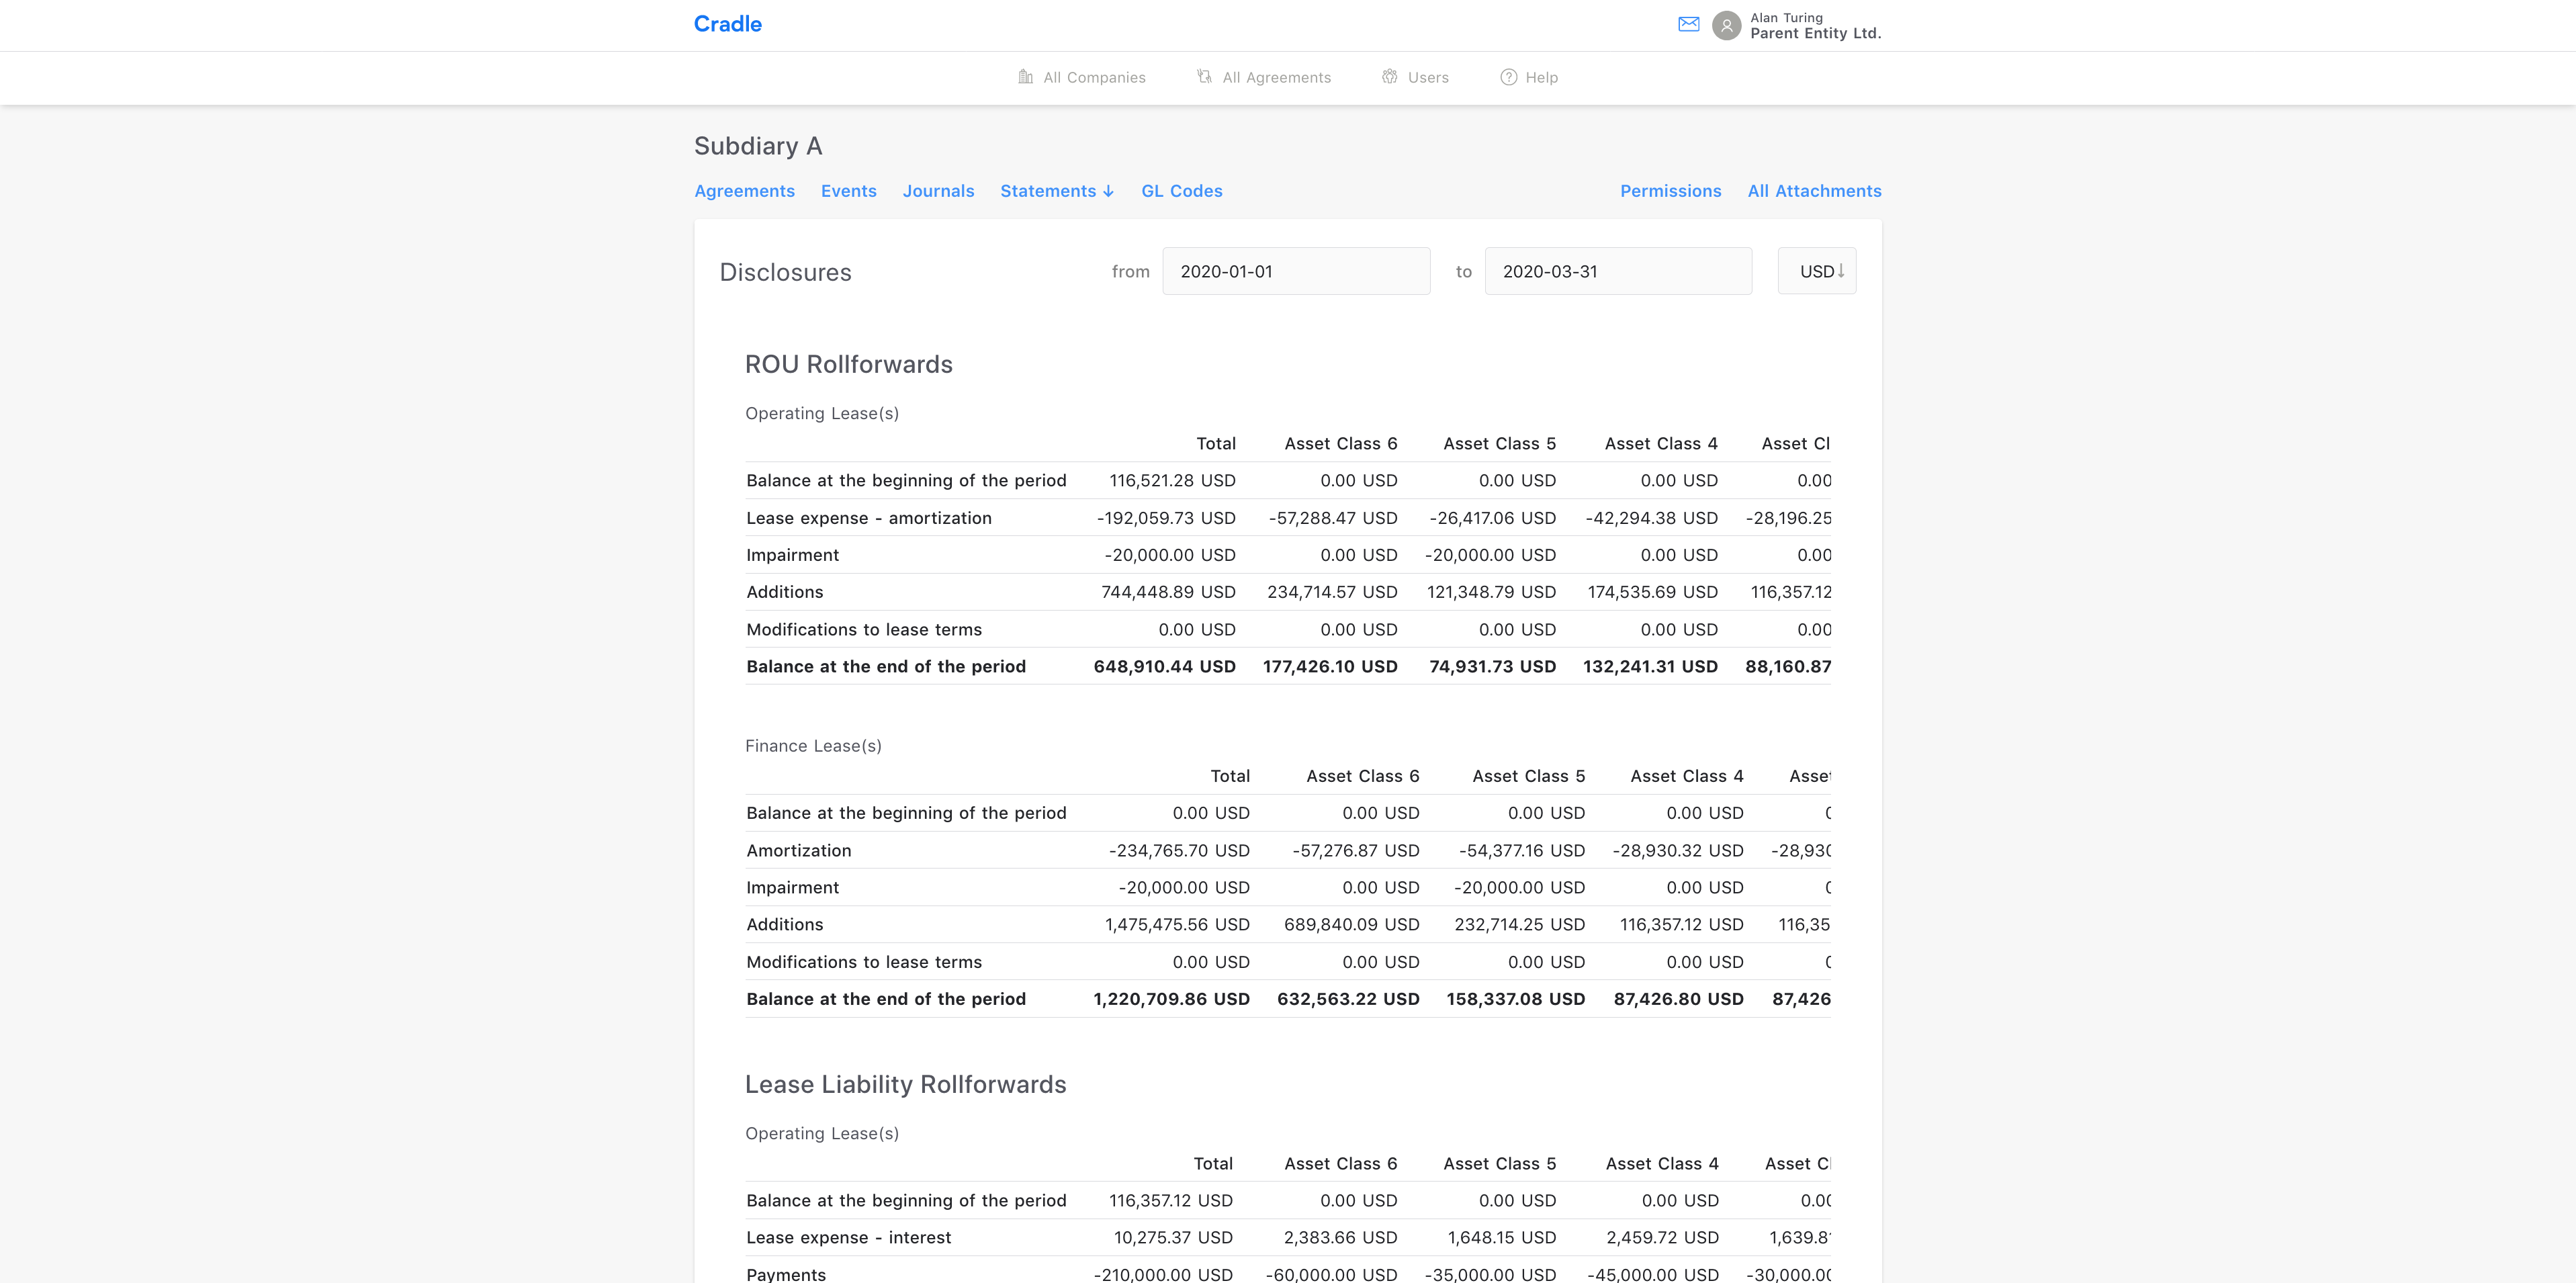The width and height of the screenshot is (2576, 1283).
Task: Switch to the Events tab
Action: click(848, 191)
